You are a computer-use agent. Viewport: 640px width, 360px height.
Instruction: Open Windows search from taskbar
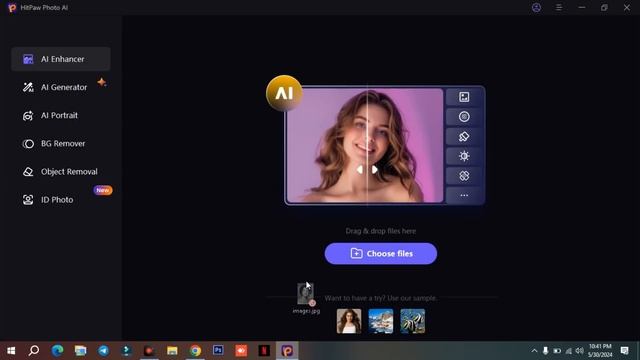(x=34, y=351)
